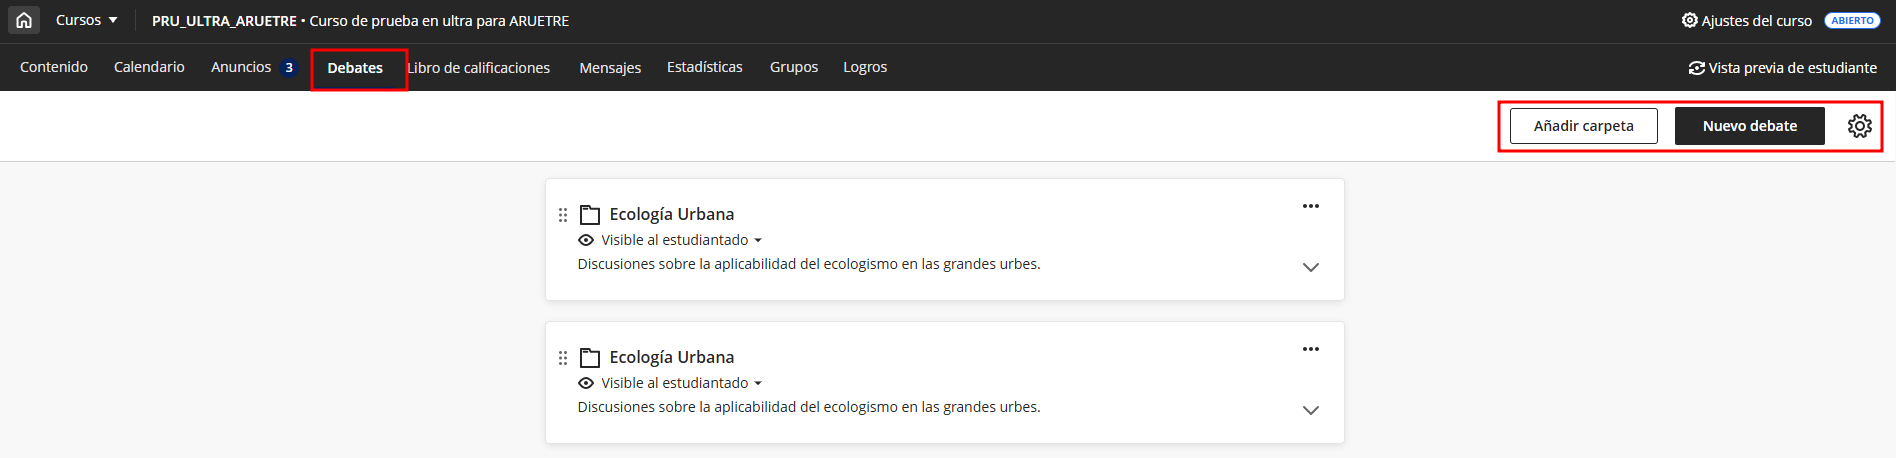Open the debates settings gear icon
The height and width of the screenshot is (458, 1896).
pos(1859,126)
